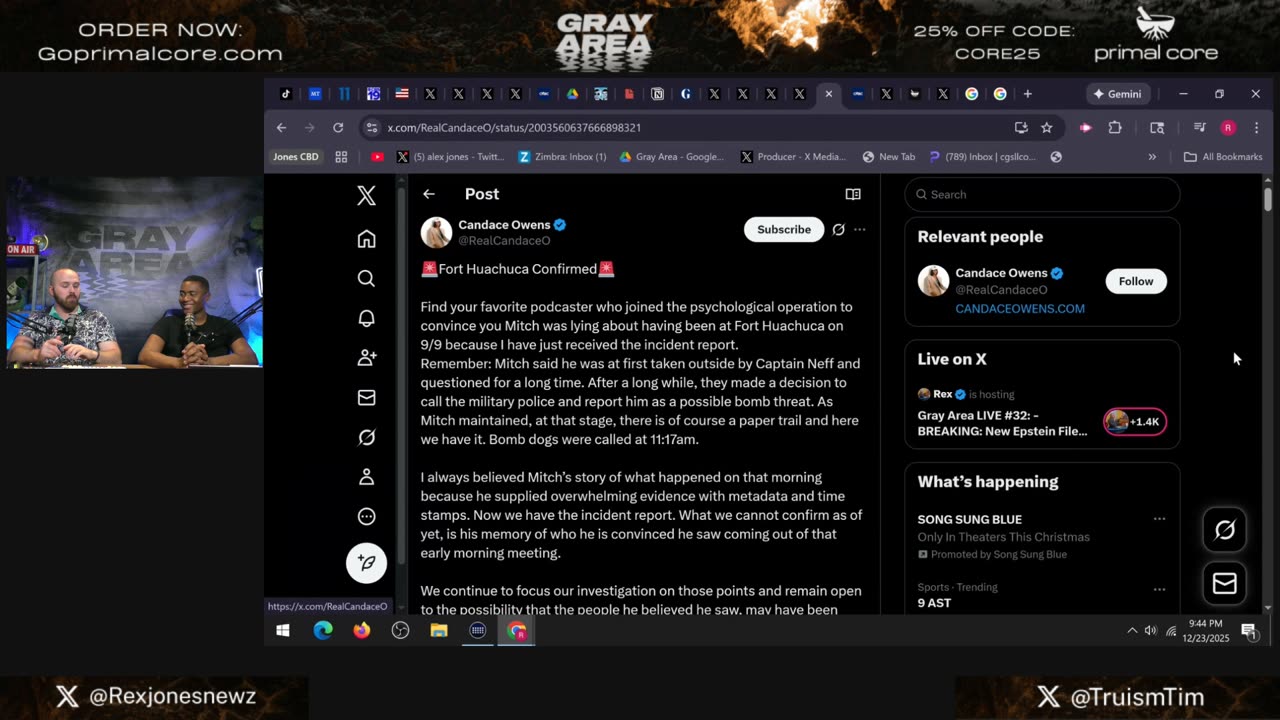Open Grok from the X sidebar
Screen dimensions: 1280x720
pyautogui.click(x=366, y=437)
